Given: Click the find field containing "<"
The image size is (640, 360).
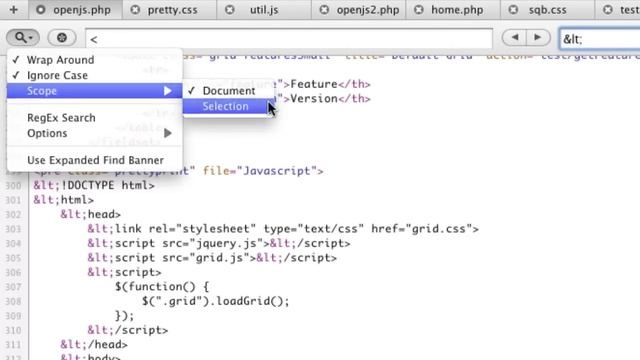Looking at the screenshot, I should click(289, 39).
